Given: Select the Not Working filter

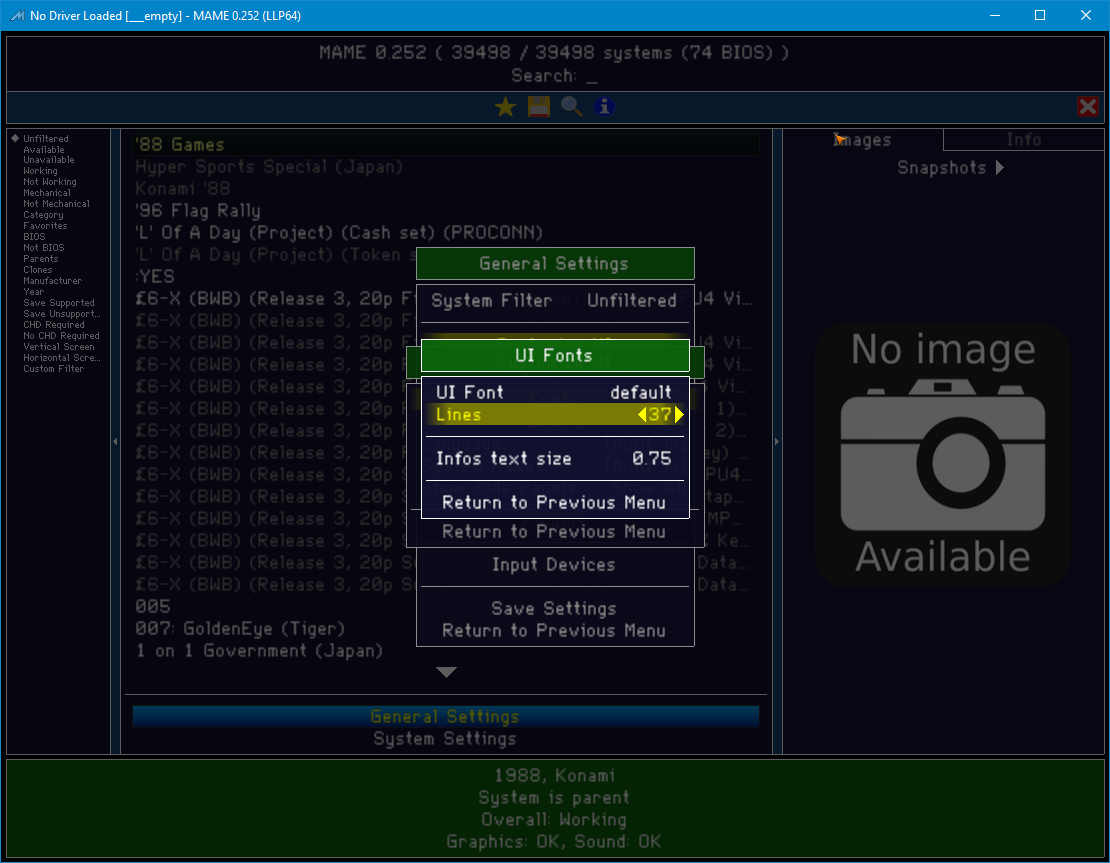Looking at the screenshot, I should click(50, 181).
